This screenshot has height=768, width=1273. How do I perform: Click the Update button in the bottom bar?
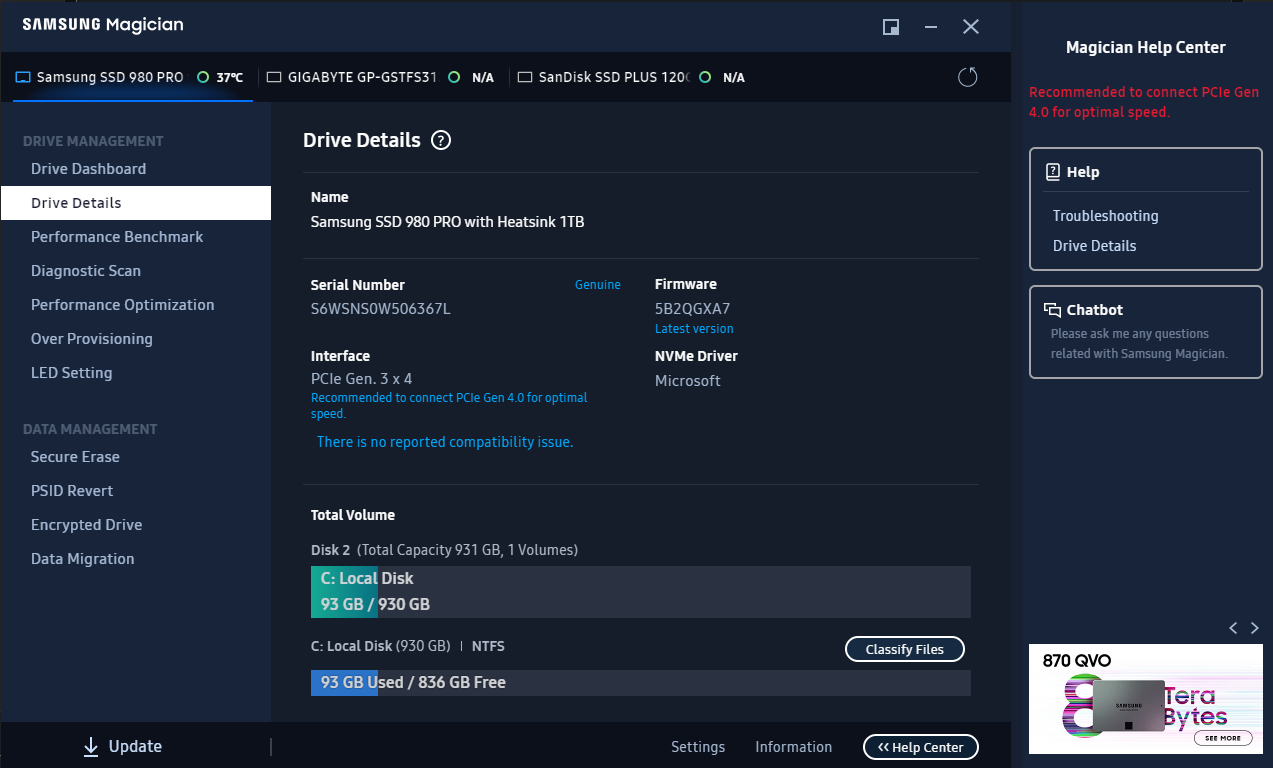pos(122,746)
